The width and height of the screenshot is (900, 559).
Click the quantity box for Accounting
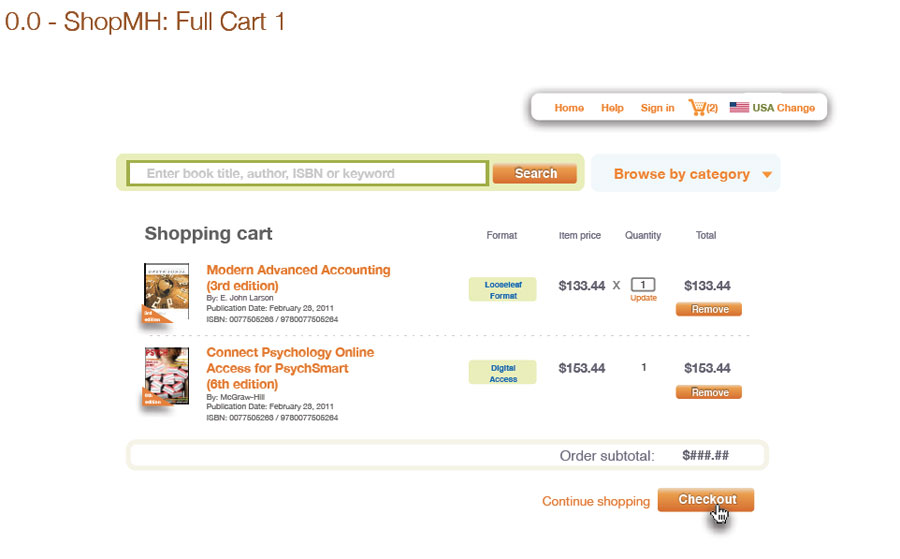click(643, 285)
